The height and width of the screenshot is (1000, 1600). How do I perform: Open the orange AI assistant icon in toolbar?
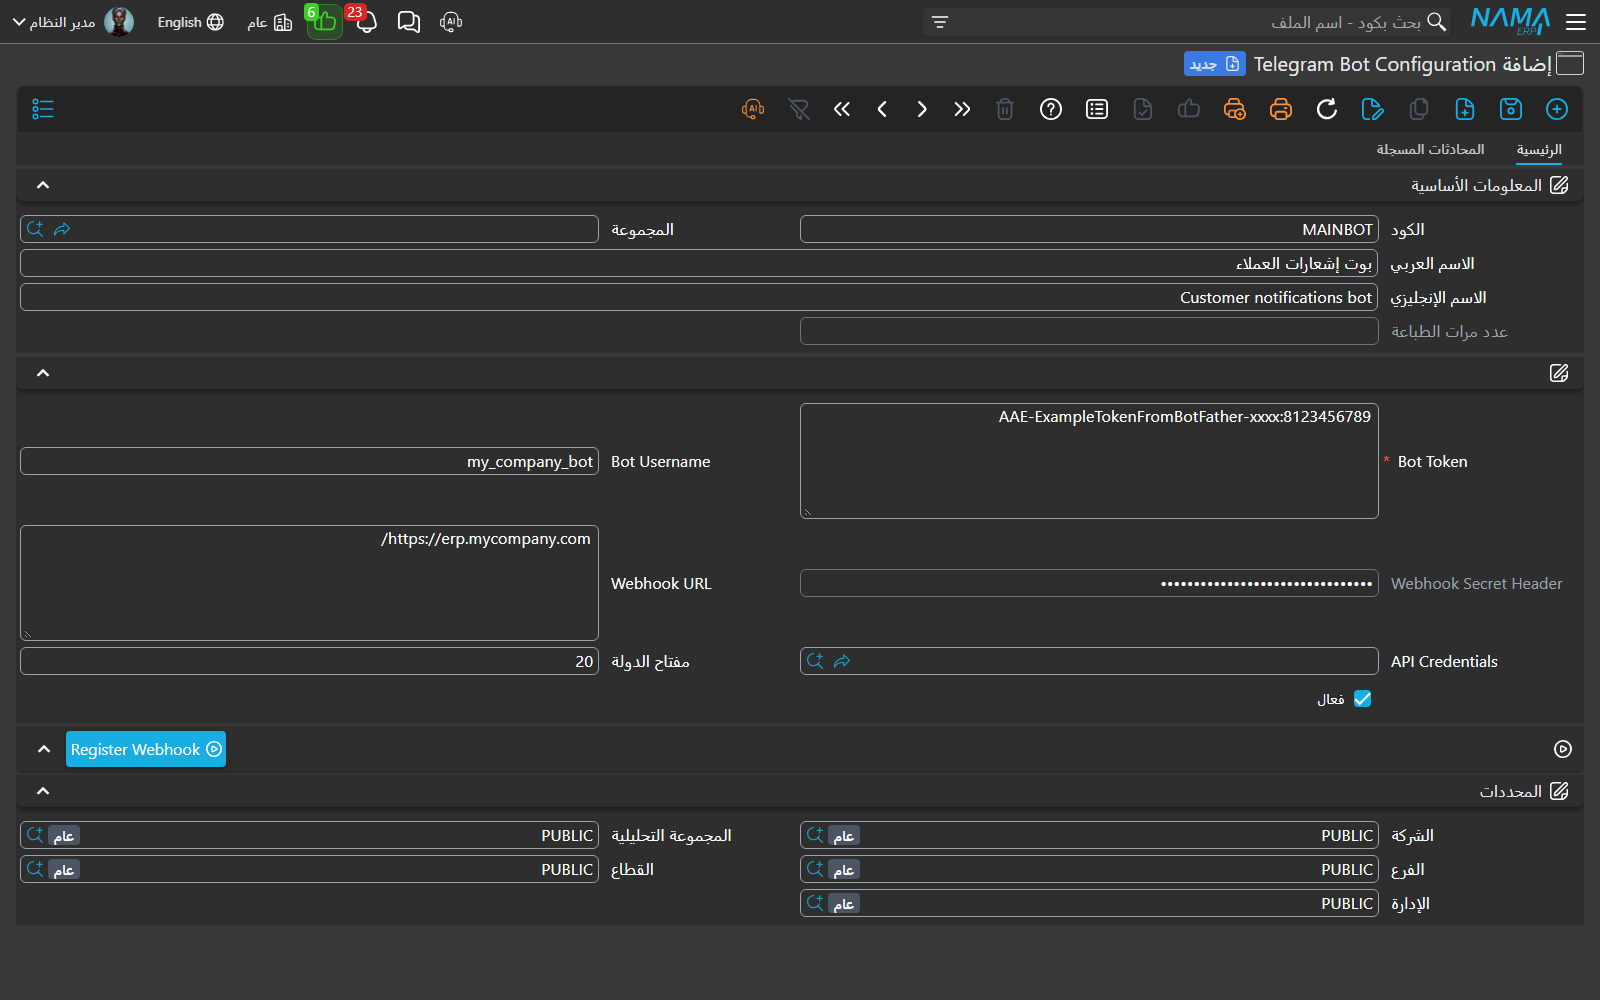click(x=753, y=109)
